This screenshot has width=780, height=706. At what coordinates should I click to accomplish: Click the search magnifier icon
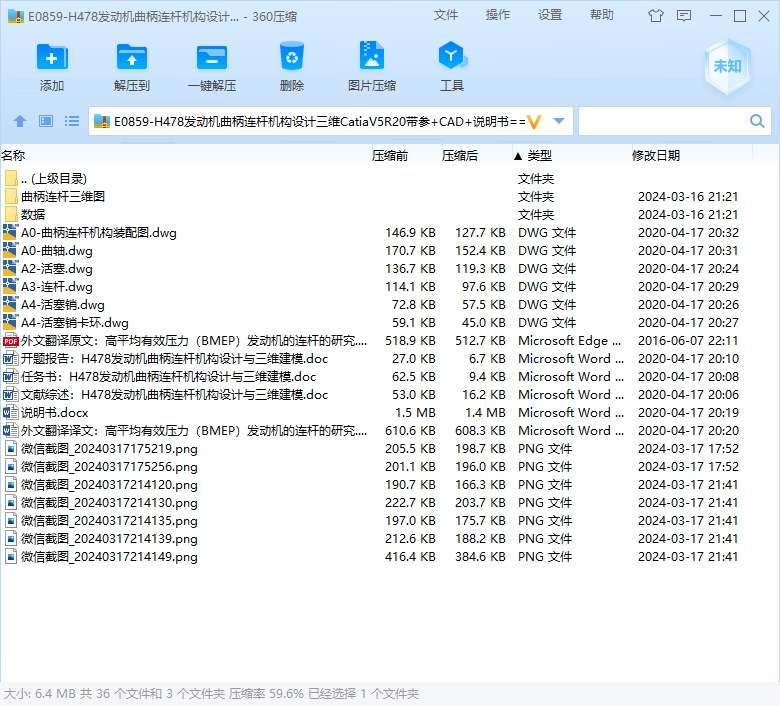pos(757,121)
